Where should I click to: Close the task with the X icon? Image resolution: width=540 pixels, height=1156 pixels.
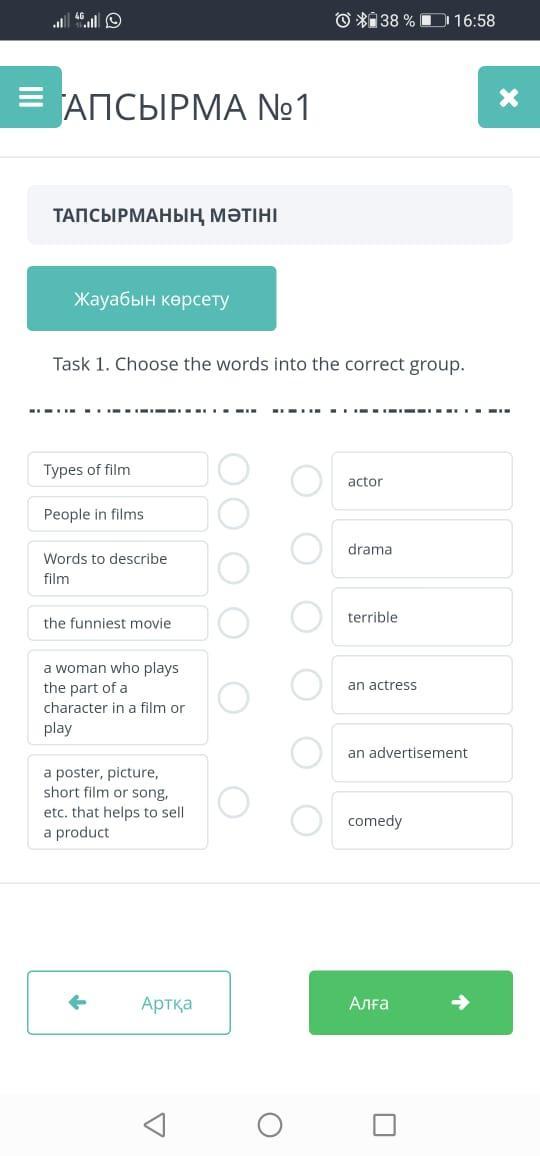508,97
